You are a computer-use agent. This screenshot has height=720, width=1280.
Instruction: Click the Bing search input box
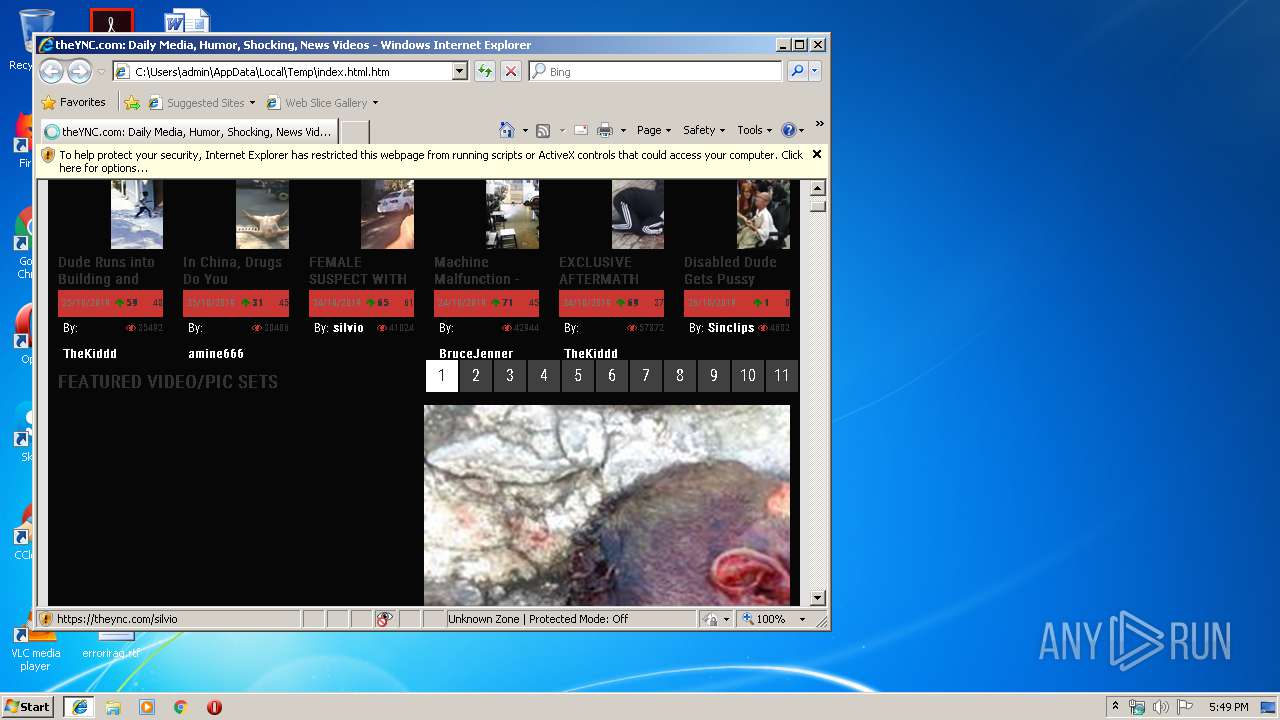[656, 71]
